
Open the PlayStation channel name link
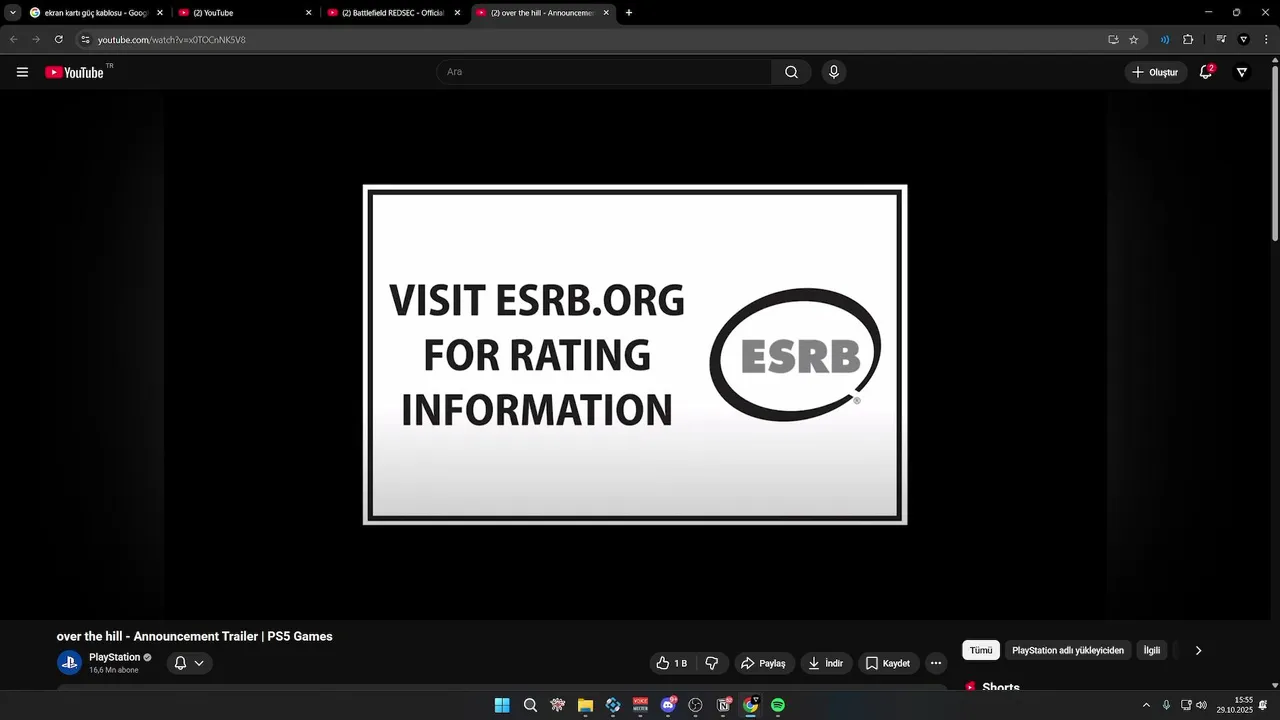point(114,657)
